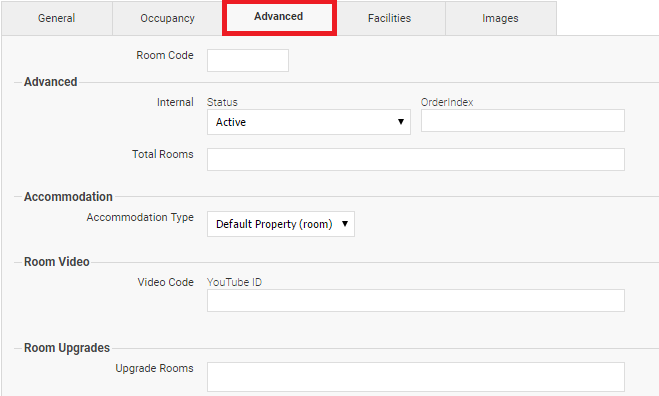Focus the Upgrade Rooms input box
This screenshot has width=659, height=396.
point(416,377)
